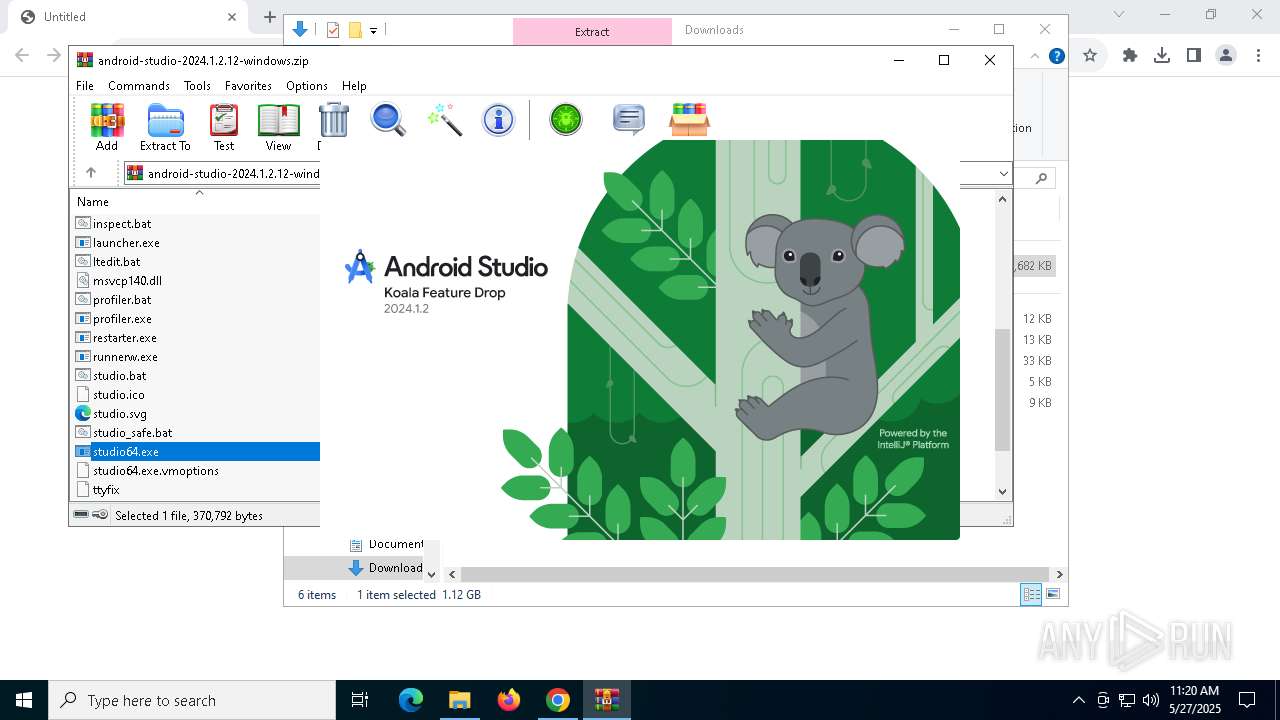This screenshot has height=720, width=1280.
Task: Click the Delete trash can icon
Action: 333,120
